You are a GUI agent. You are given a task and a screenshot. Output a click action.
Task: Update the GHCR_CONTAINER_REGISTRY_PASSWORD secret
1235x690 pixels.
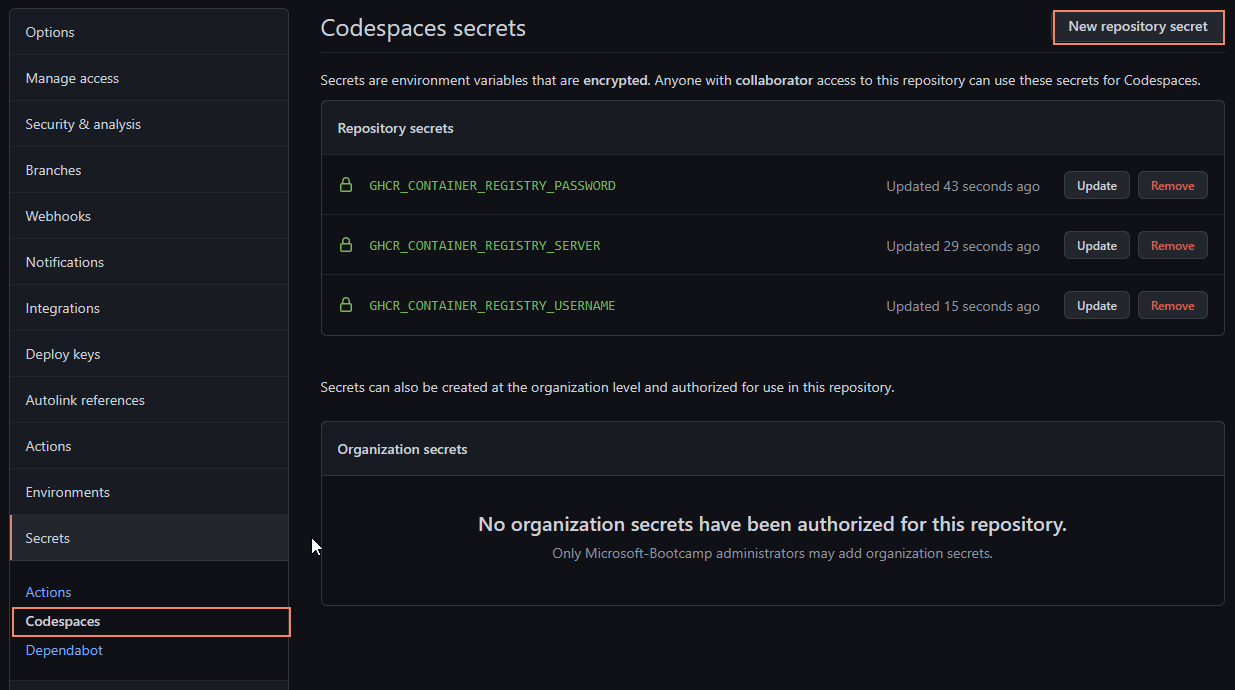point(1097,185)
